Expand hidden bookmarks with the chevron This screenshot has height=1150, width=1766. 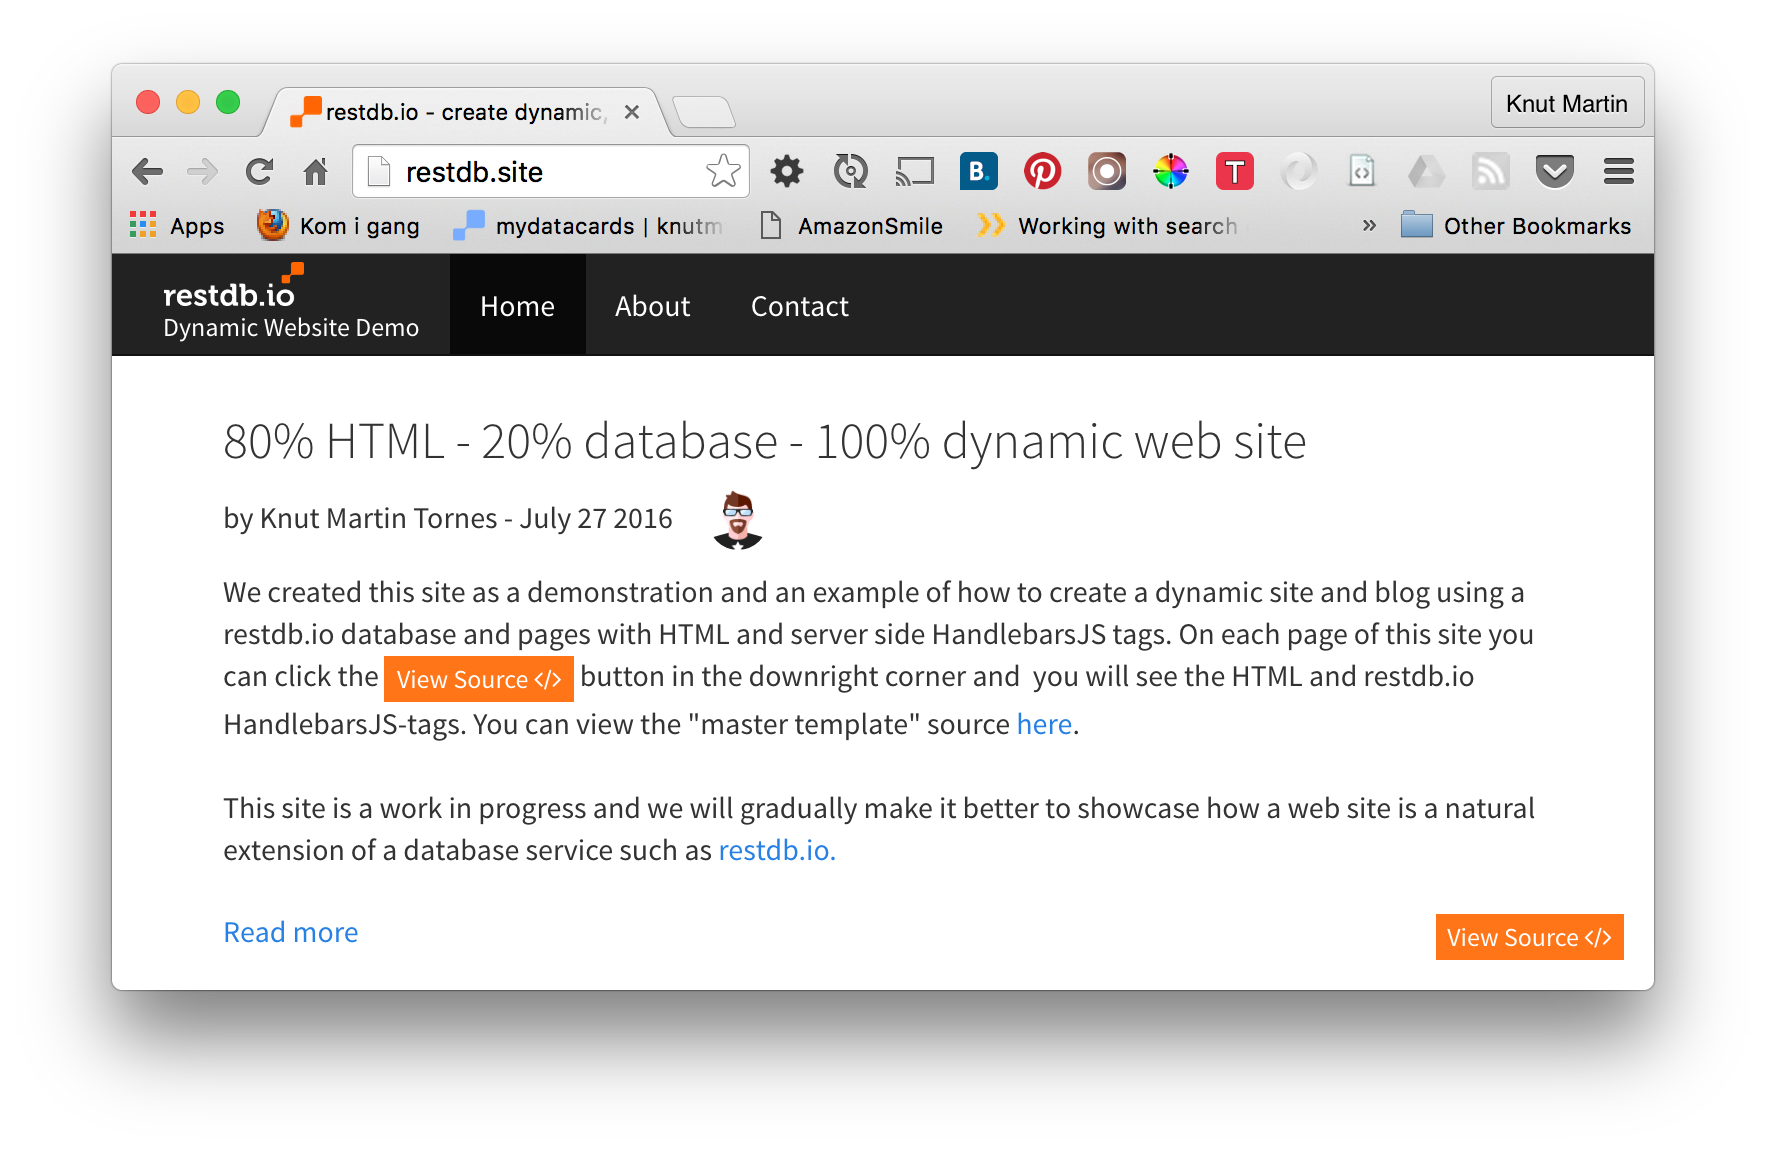[1369, 226]
